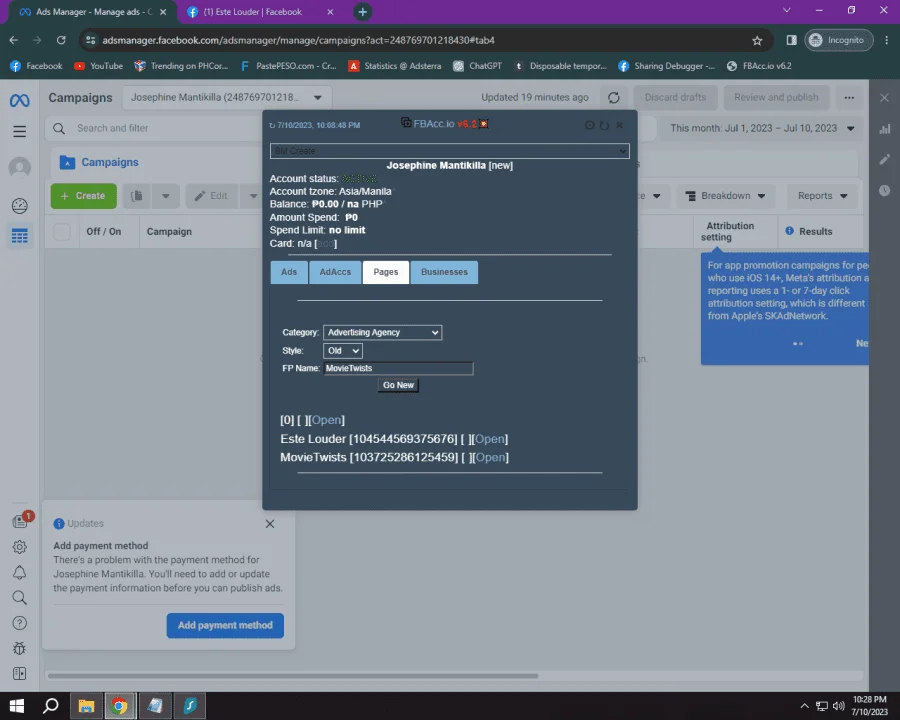Viewport: 900px width, 720px height.
Task: Click the 'add' card link
Action: [325, 243]
